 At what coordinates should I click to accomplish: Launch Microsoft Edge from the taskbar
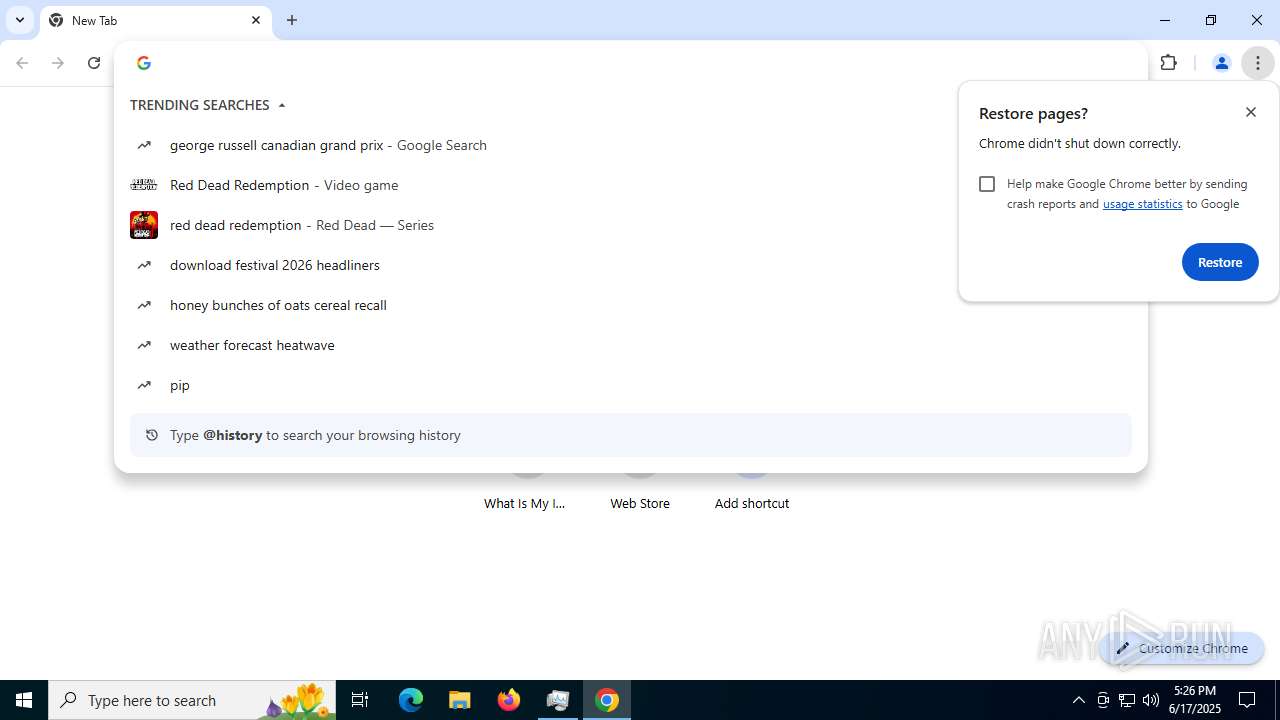tap(411, 700)
